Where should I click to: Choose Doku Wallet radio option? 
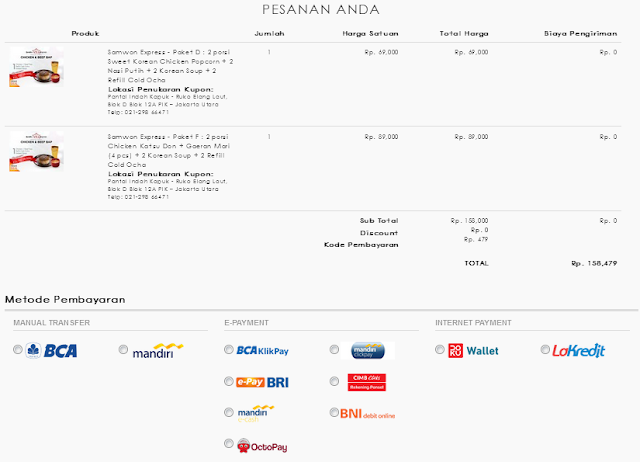(440, 349)
